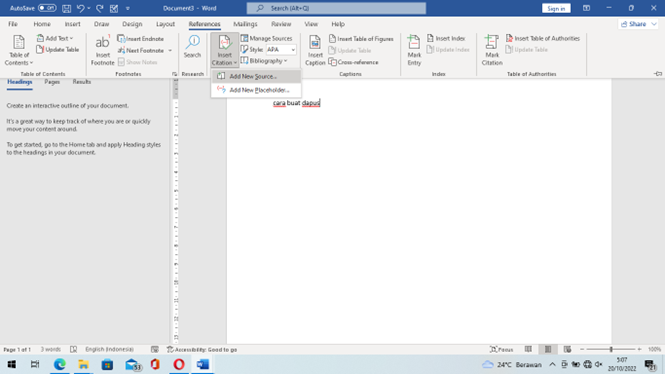
Task: Select Add New Placeholder menu item
Action: click(x=256, y=90)
